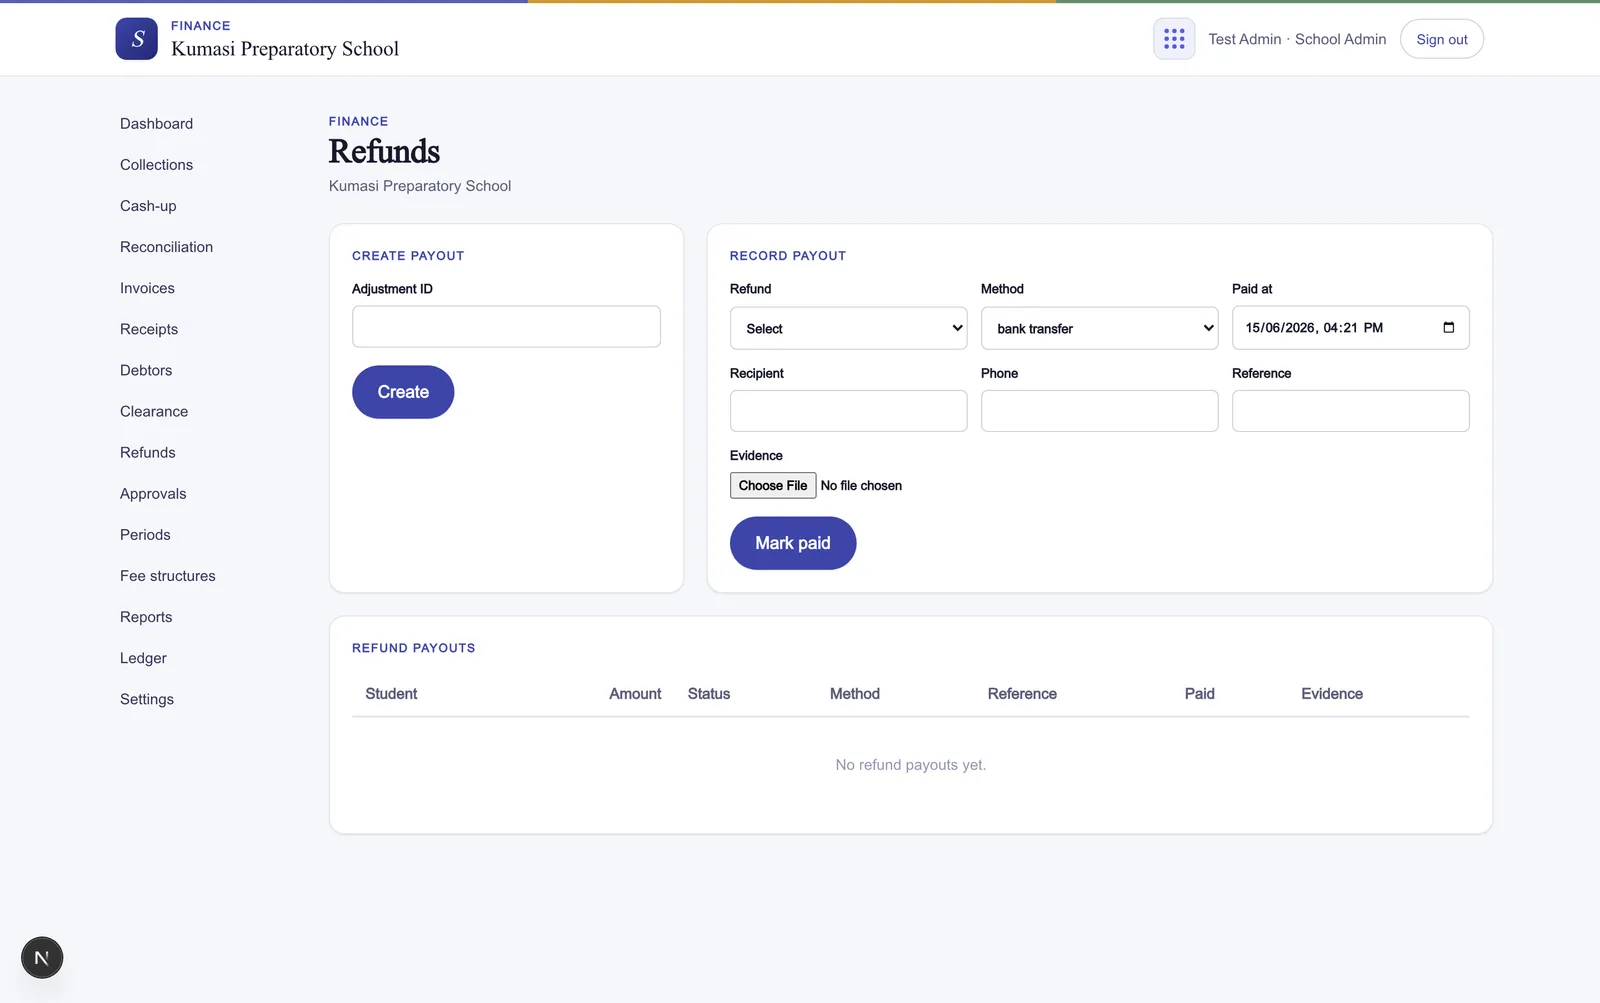Click the RECORD PAYOUT section title
The width and height of the screenshot is (1600, 1003).
click(788, 256)
